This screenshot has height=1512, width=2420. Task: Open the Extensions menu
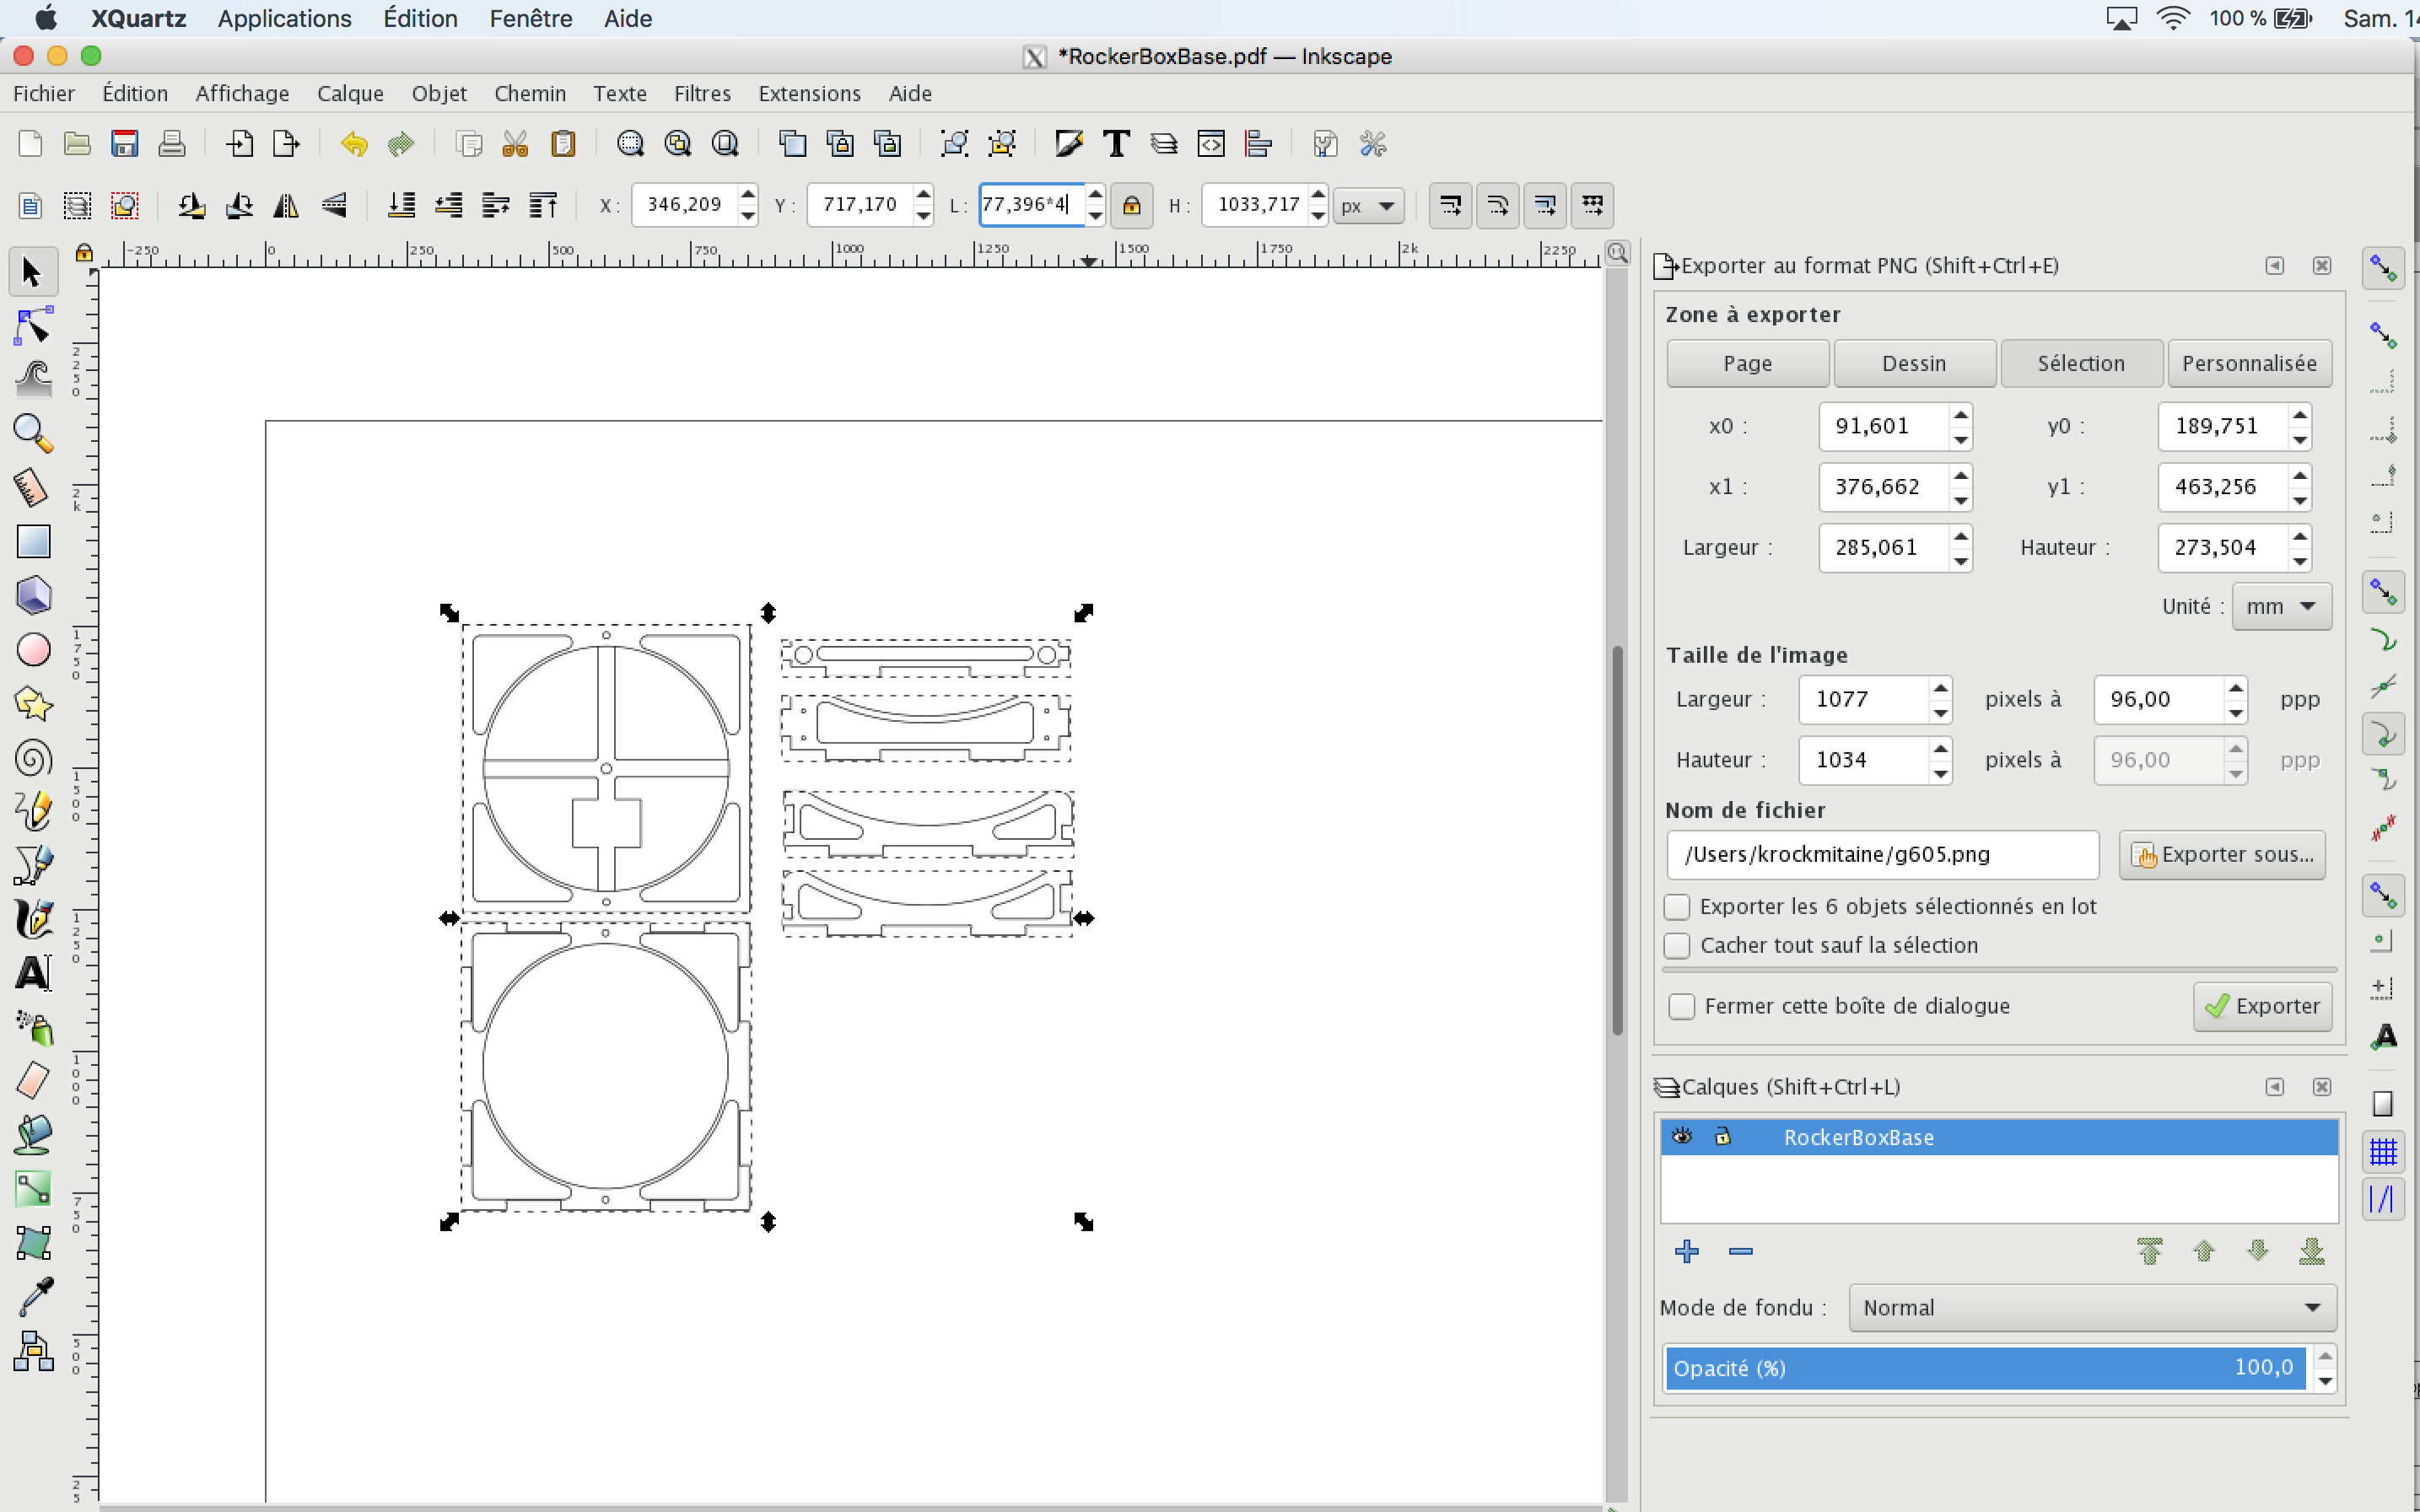click(809, 93)
